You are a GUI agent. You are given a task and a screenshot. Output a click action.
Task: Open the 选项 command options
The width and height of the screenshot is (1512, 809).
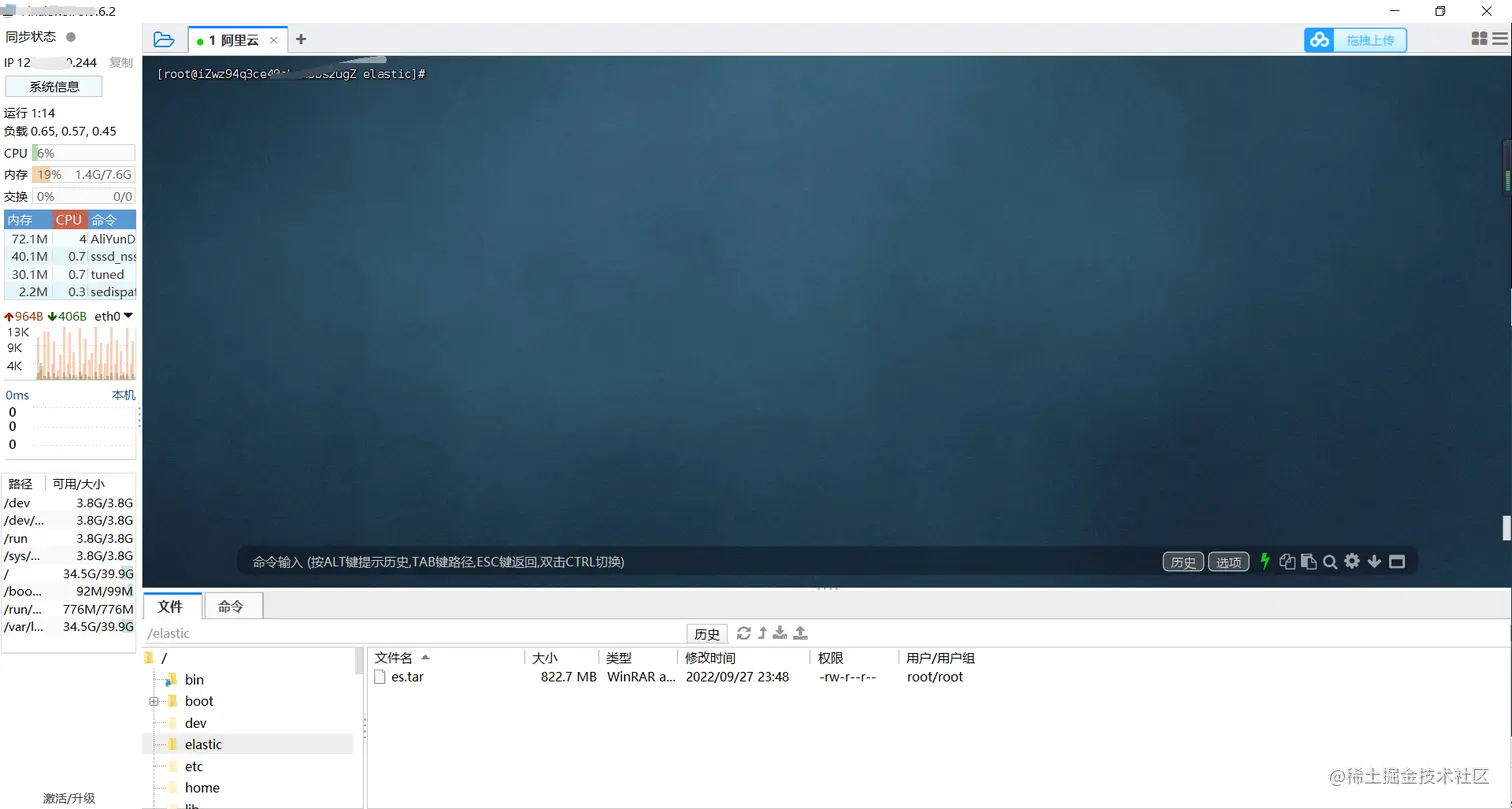(1229, 562)
